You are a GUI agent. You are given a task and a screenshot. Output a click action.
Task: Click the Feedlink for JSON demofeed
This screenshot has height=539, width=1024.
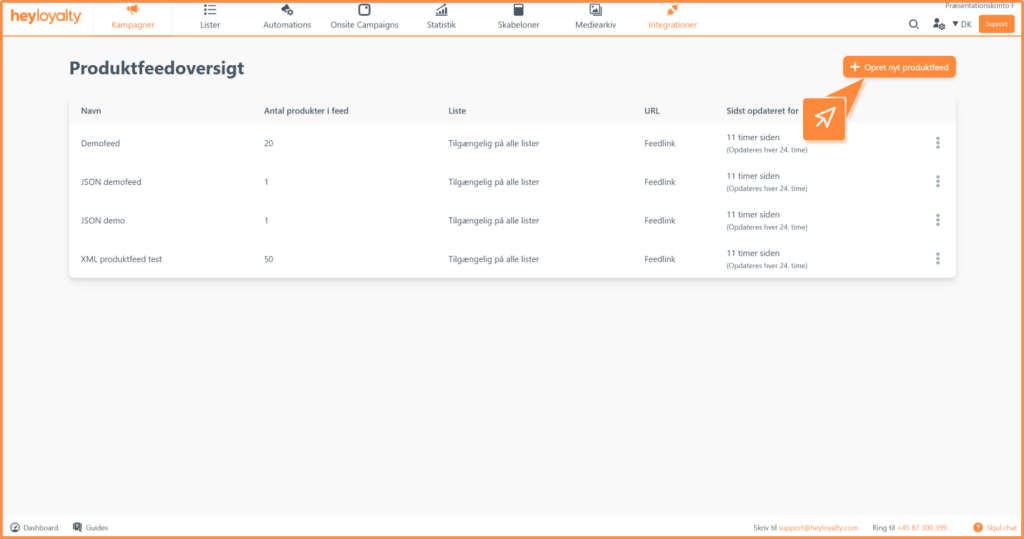click(x=659, y=182)
